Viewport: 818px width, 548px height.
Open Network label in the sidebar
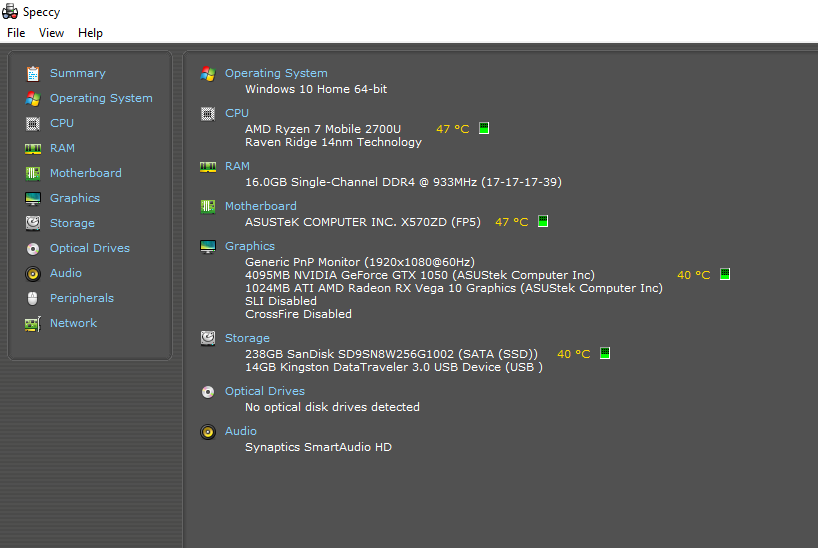(74, 323)
